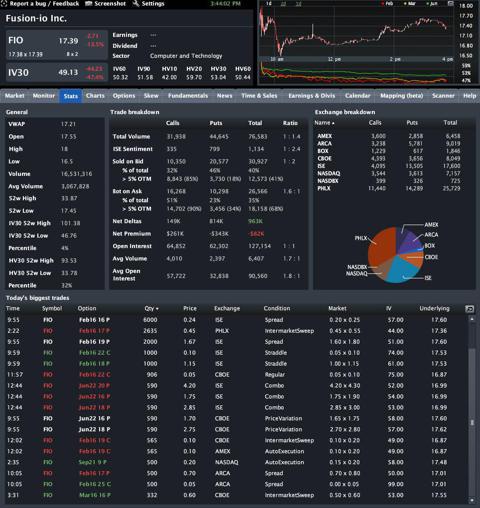Select the Jun22 20 P trade row
The width and height of the screenshot is (480, 508).
pyautogui.click(x=237, y=386)
